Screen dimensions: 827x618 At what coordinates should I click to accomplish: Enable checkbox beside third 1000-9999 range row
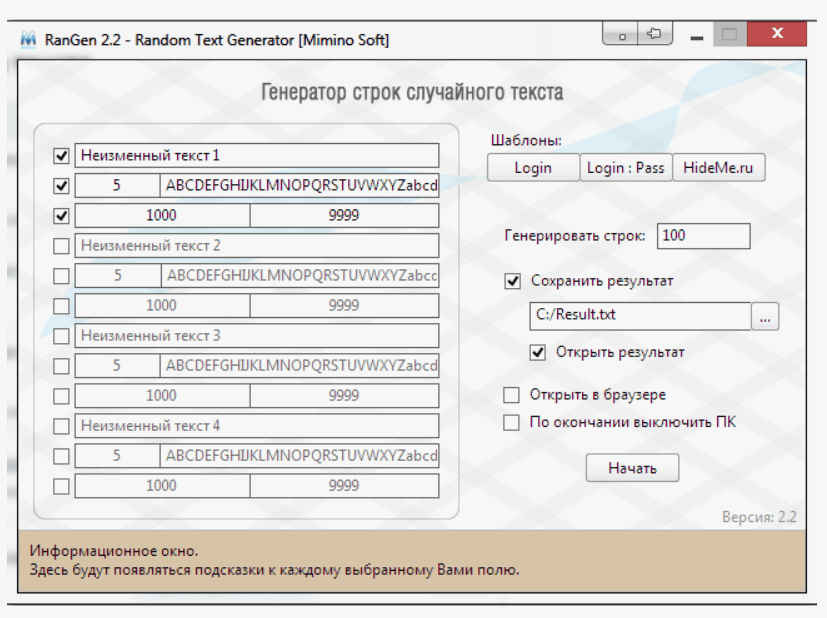pos(61,395)
